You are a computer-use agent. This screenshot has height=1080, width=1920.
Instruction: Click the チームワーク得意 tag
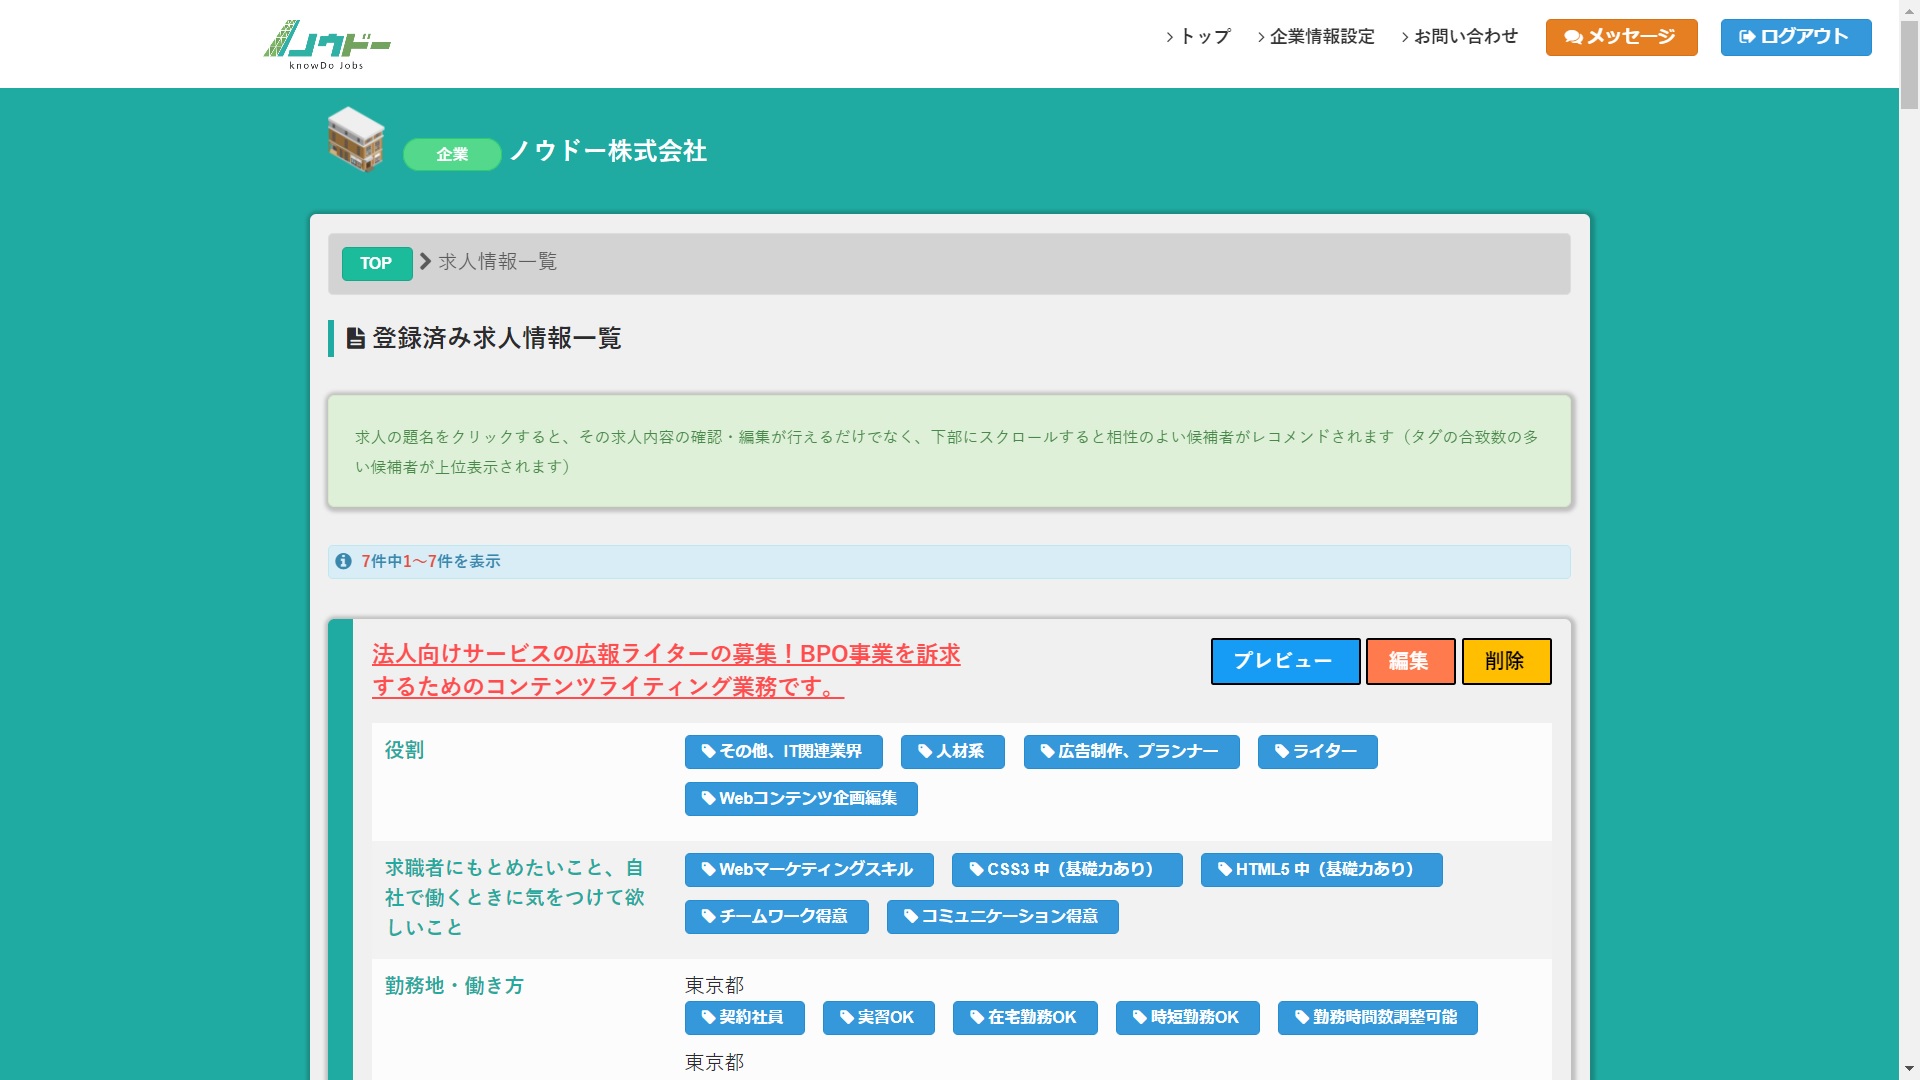click(776, 917)
